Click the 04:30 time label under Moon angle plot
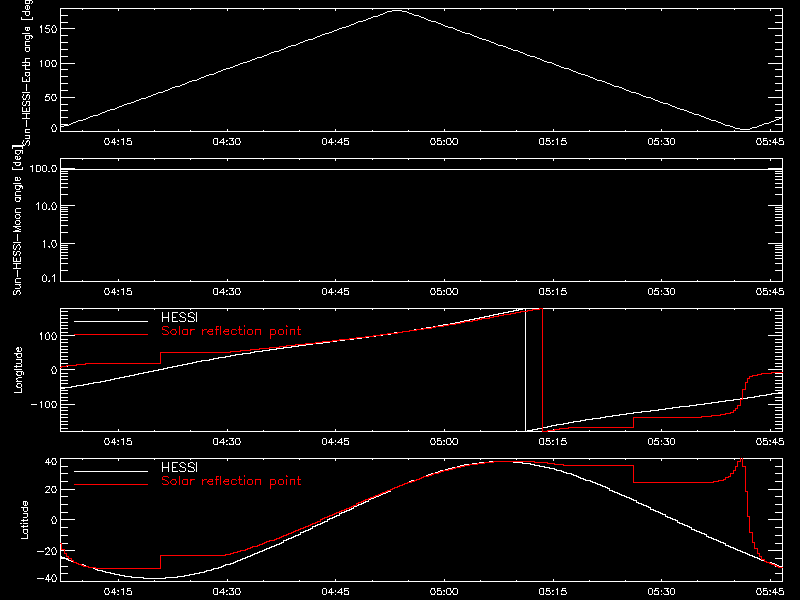The image size is (800, 600). click(x=227, y=292)
